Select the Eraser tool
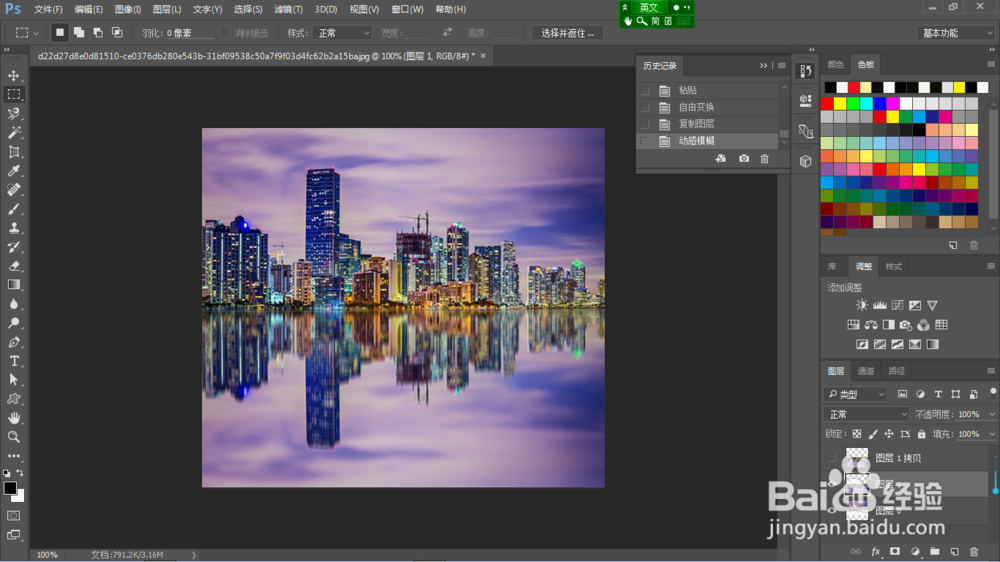The height and width of the screenshot is (562, 1000). click(13, 266)
